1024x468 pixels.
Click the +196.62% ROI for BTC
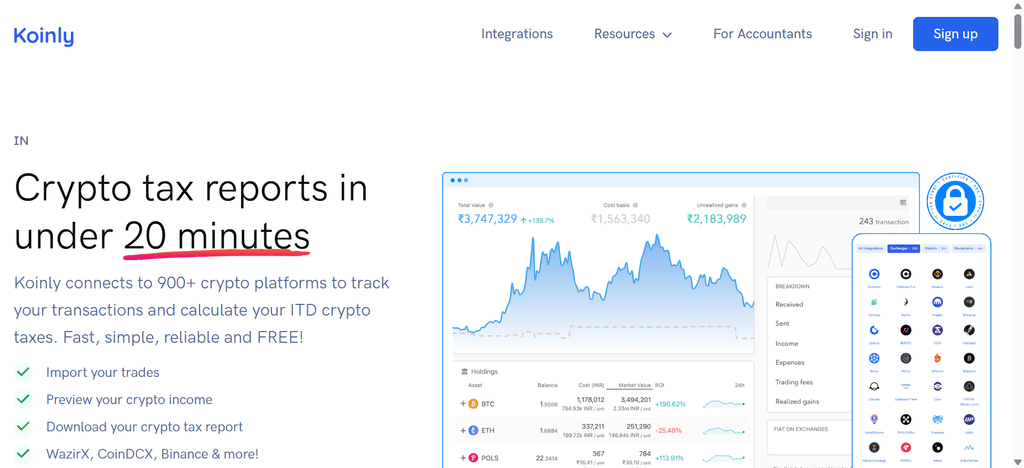coord(670,404)
